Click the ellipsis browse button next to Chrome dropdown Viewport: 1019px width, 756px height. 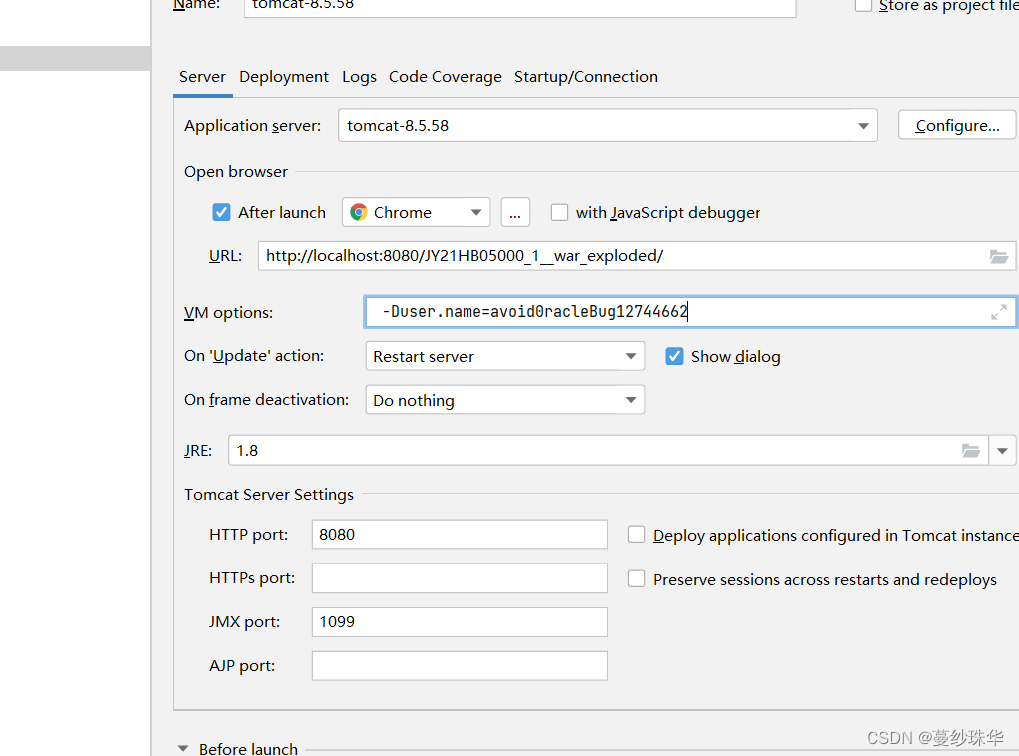click(515, 211)
